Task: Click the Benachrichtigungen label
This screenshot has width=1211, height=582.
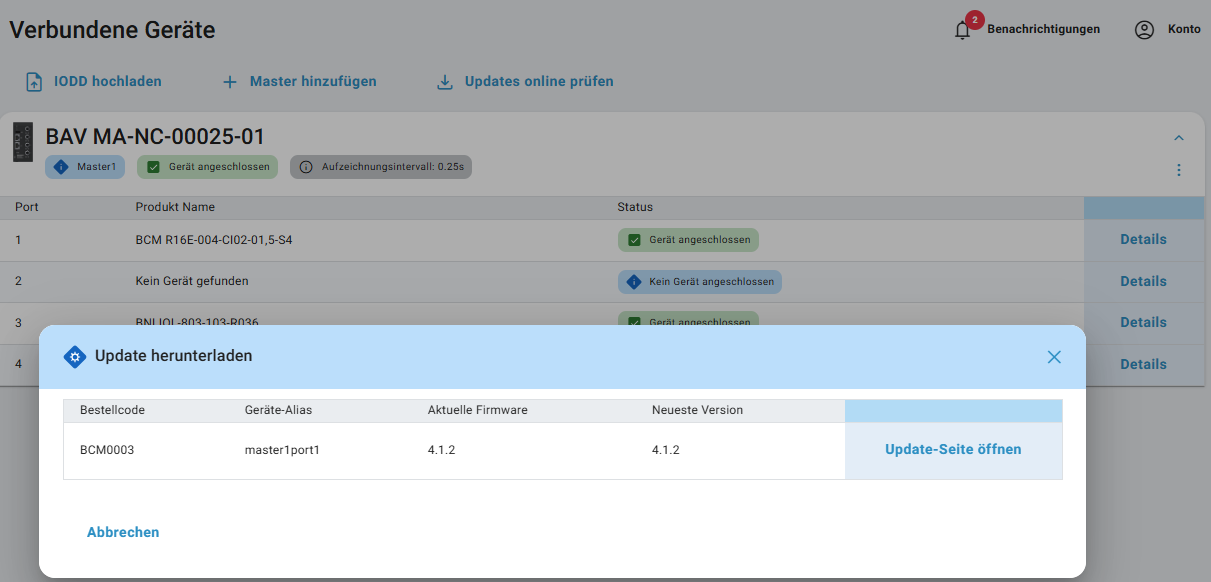Action: coord(1043,29)
